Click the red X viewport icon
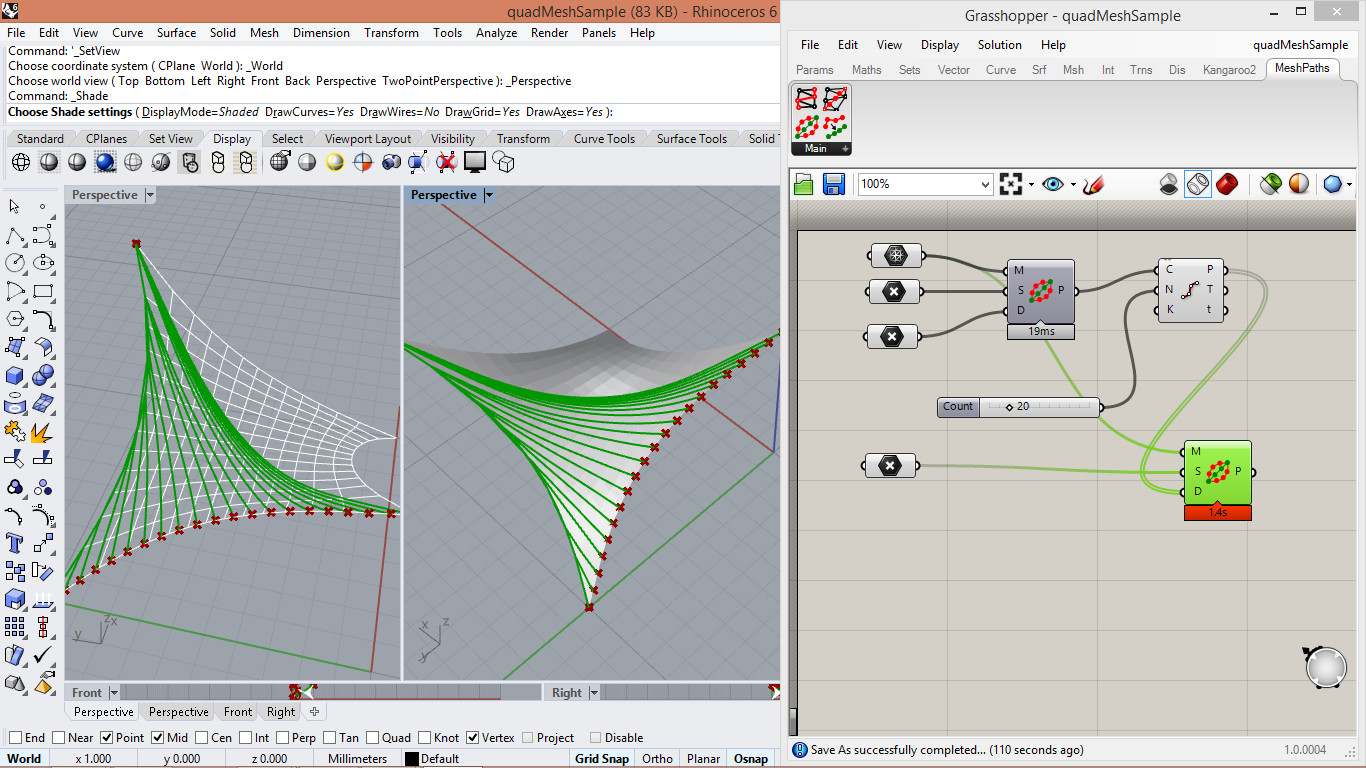The image size is (1366, 768). click(447, 162)
